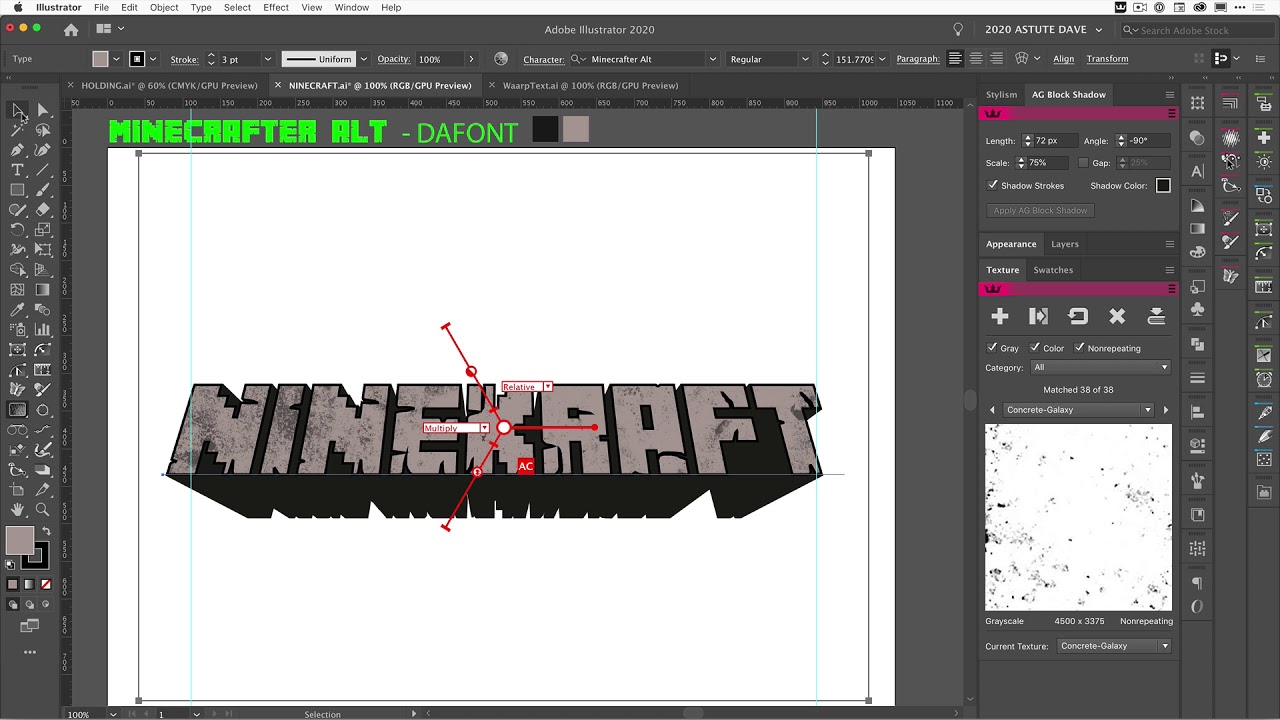
Task: Activate the Zoom magnifier tool
Action: coord(43,510)
